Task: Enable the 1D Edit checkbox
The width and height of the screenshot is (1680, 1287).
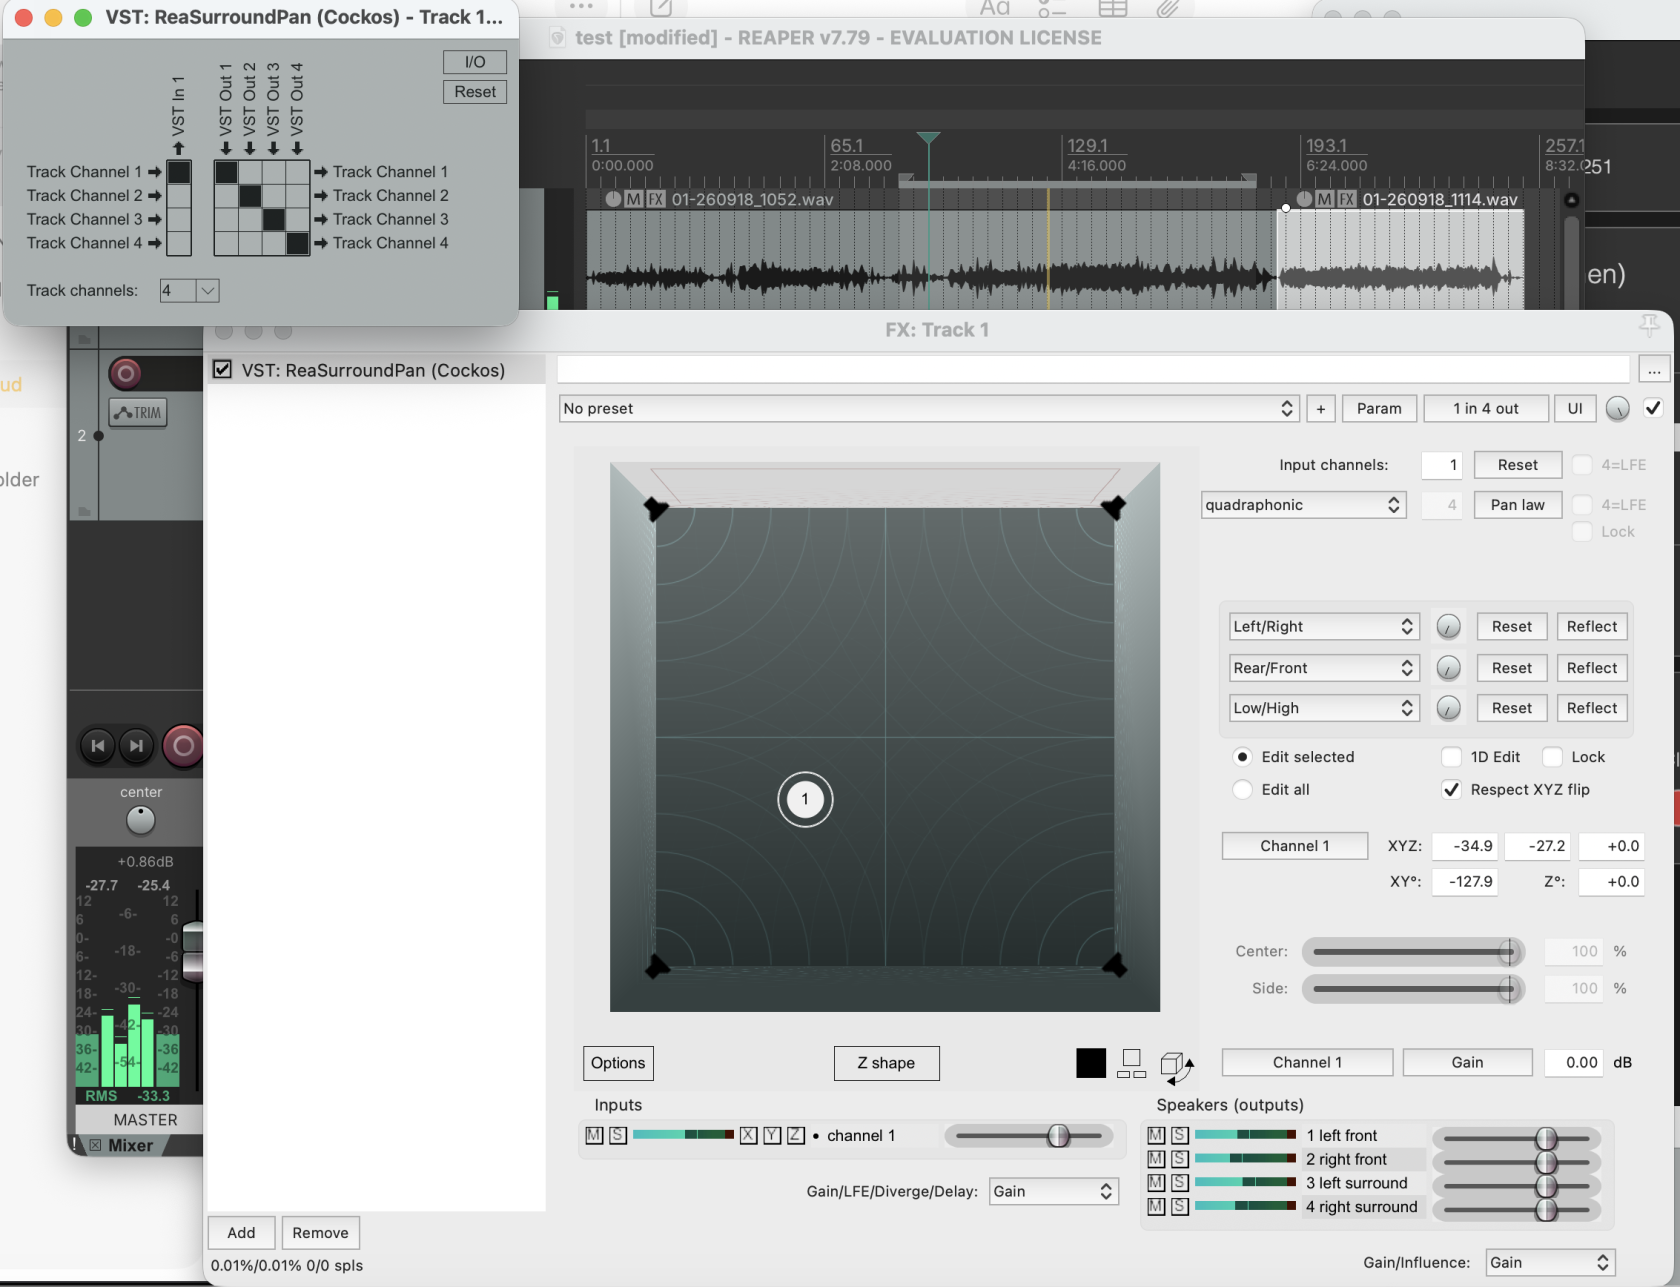Action: pos(1451,757)
